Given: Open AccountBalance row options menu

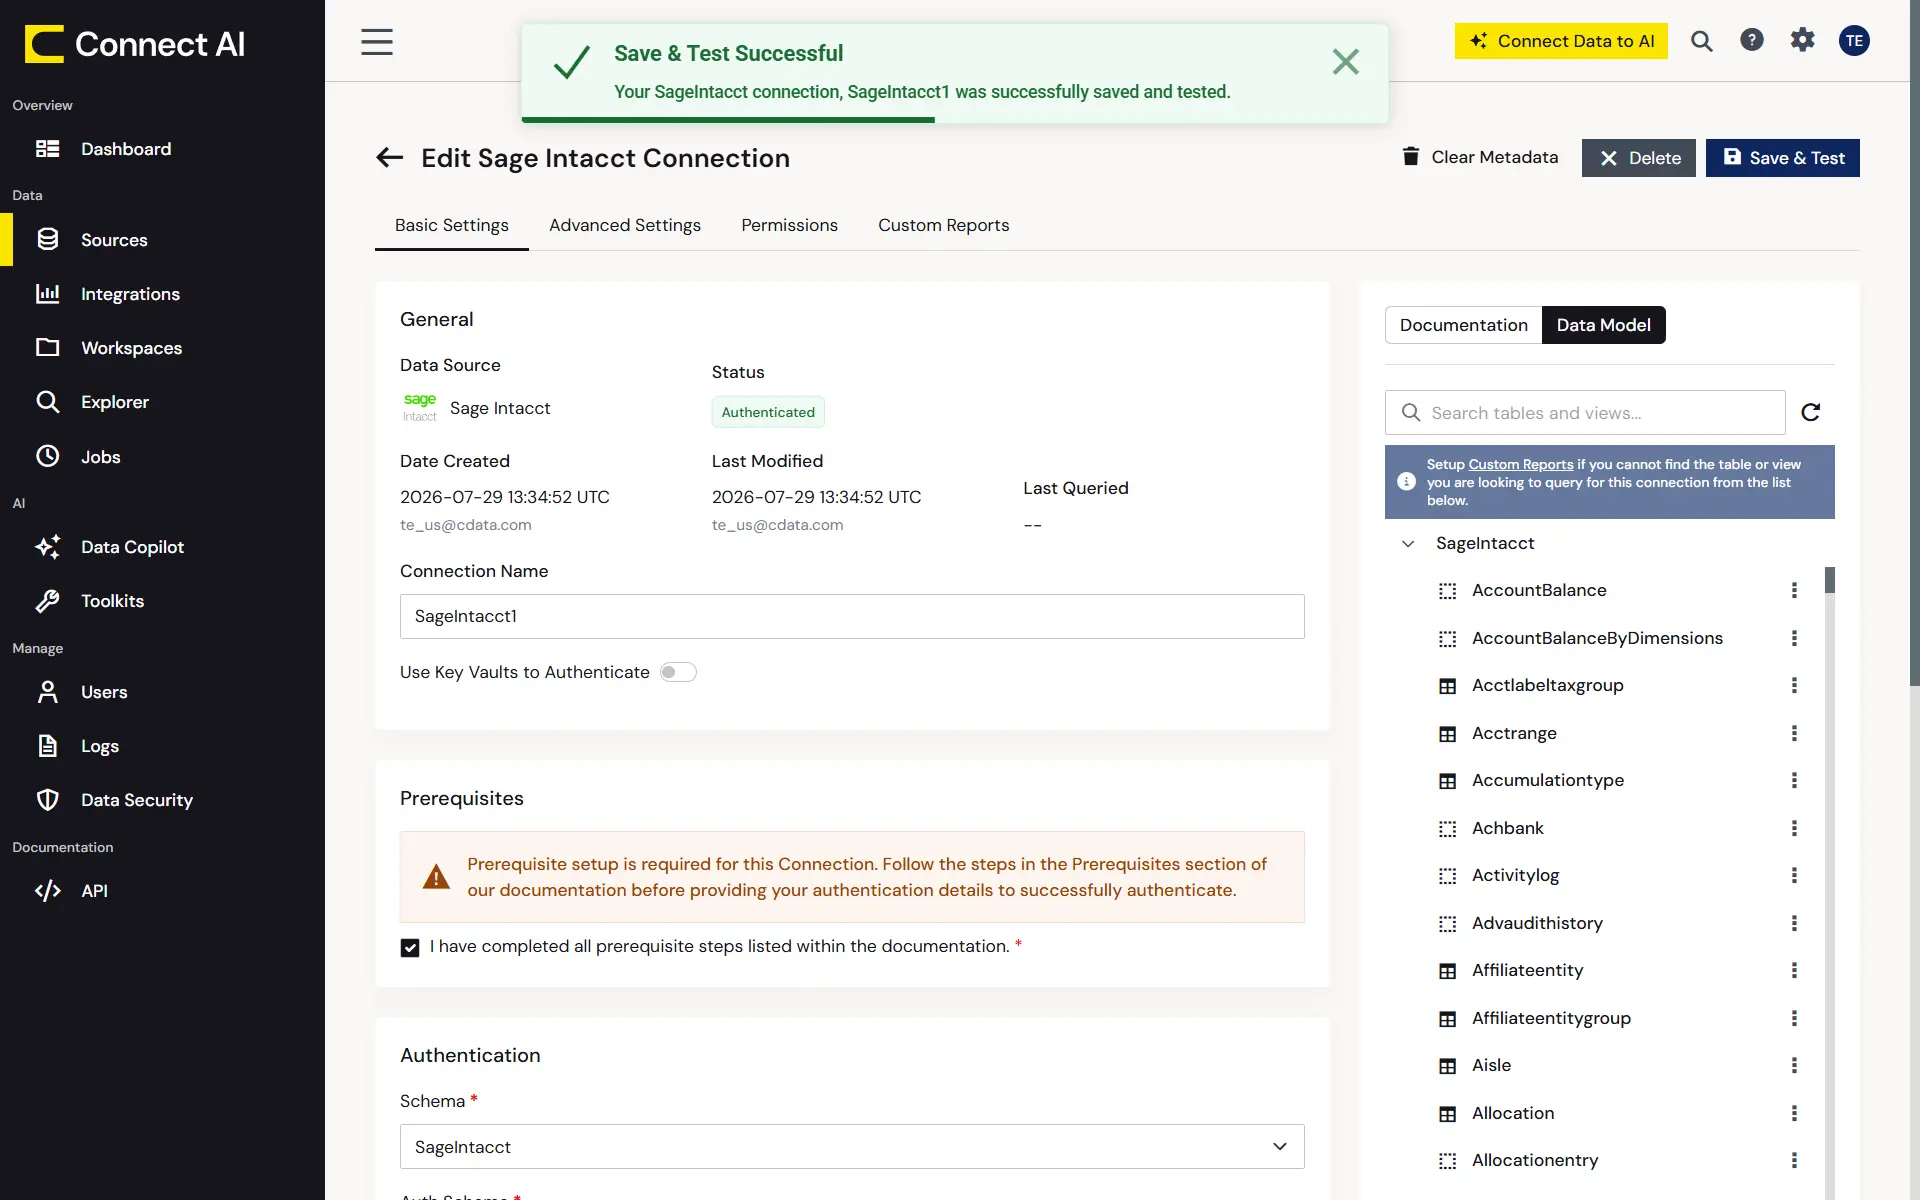Looking at the screenshot, I should [1794, 590].
